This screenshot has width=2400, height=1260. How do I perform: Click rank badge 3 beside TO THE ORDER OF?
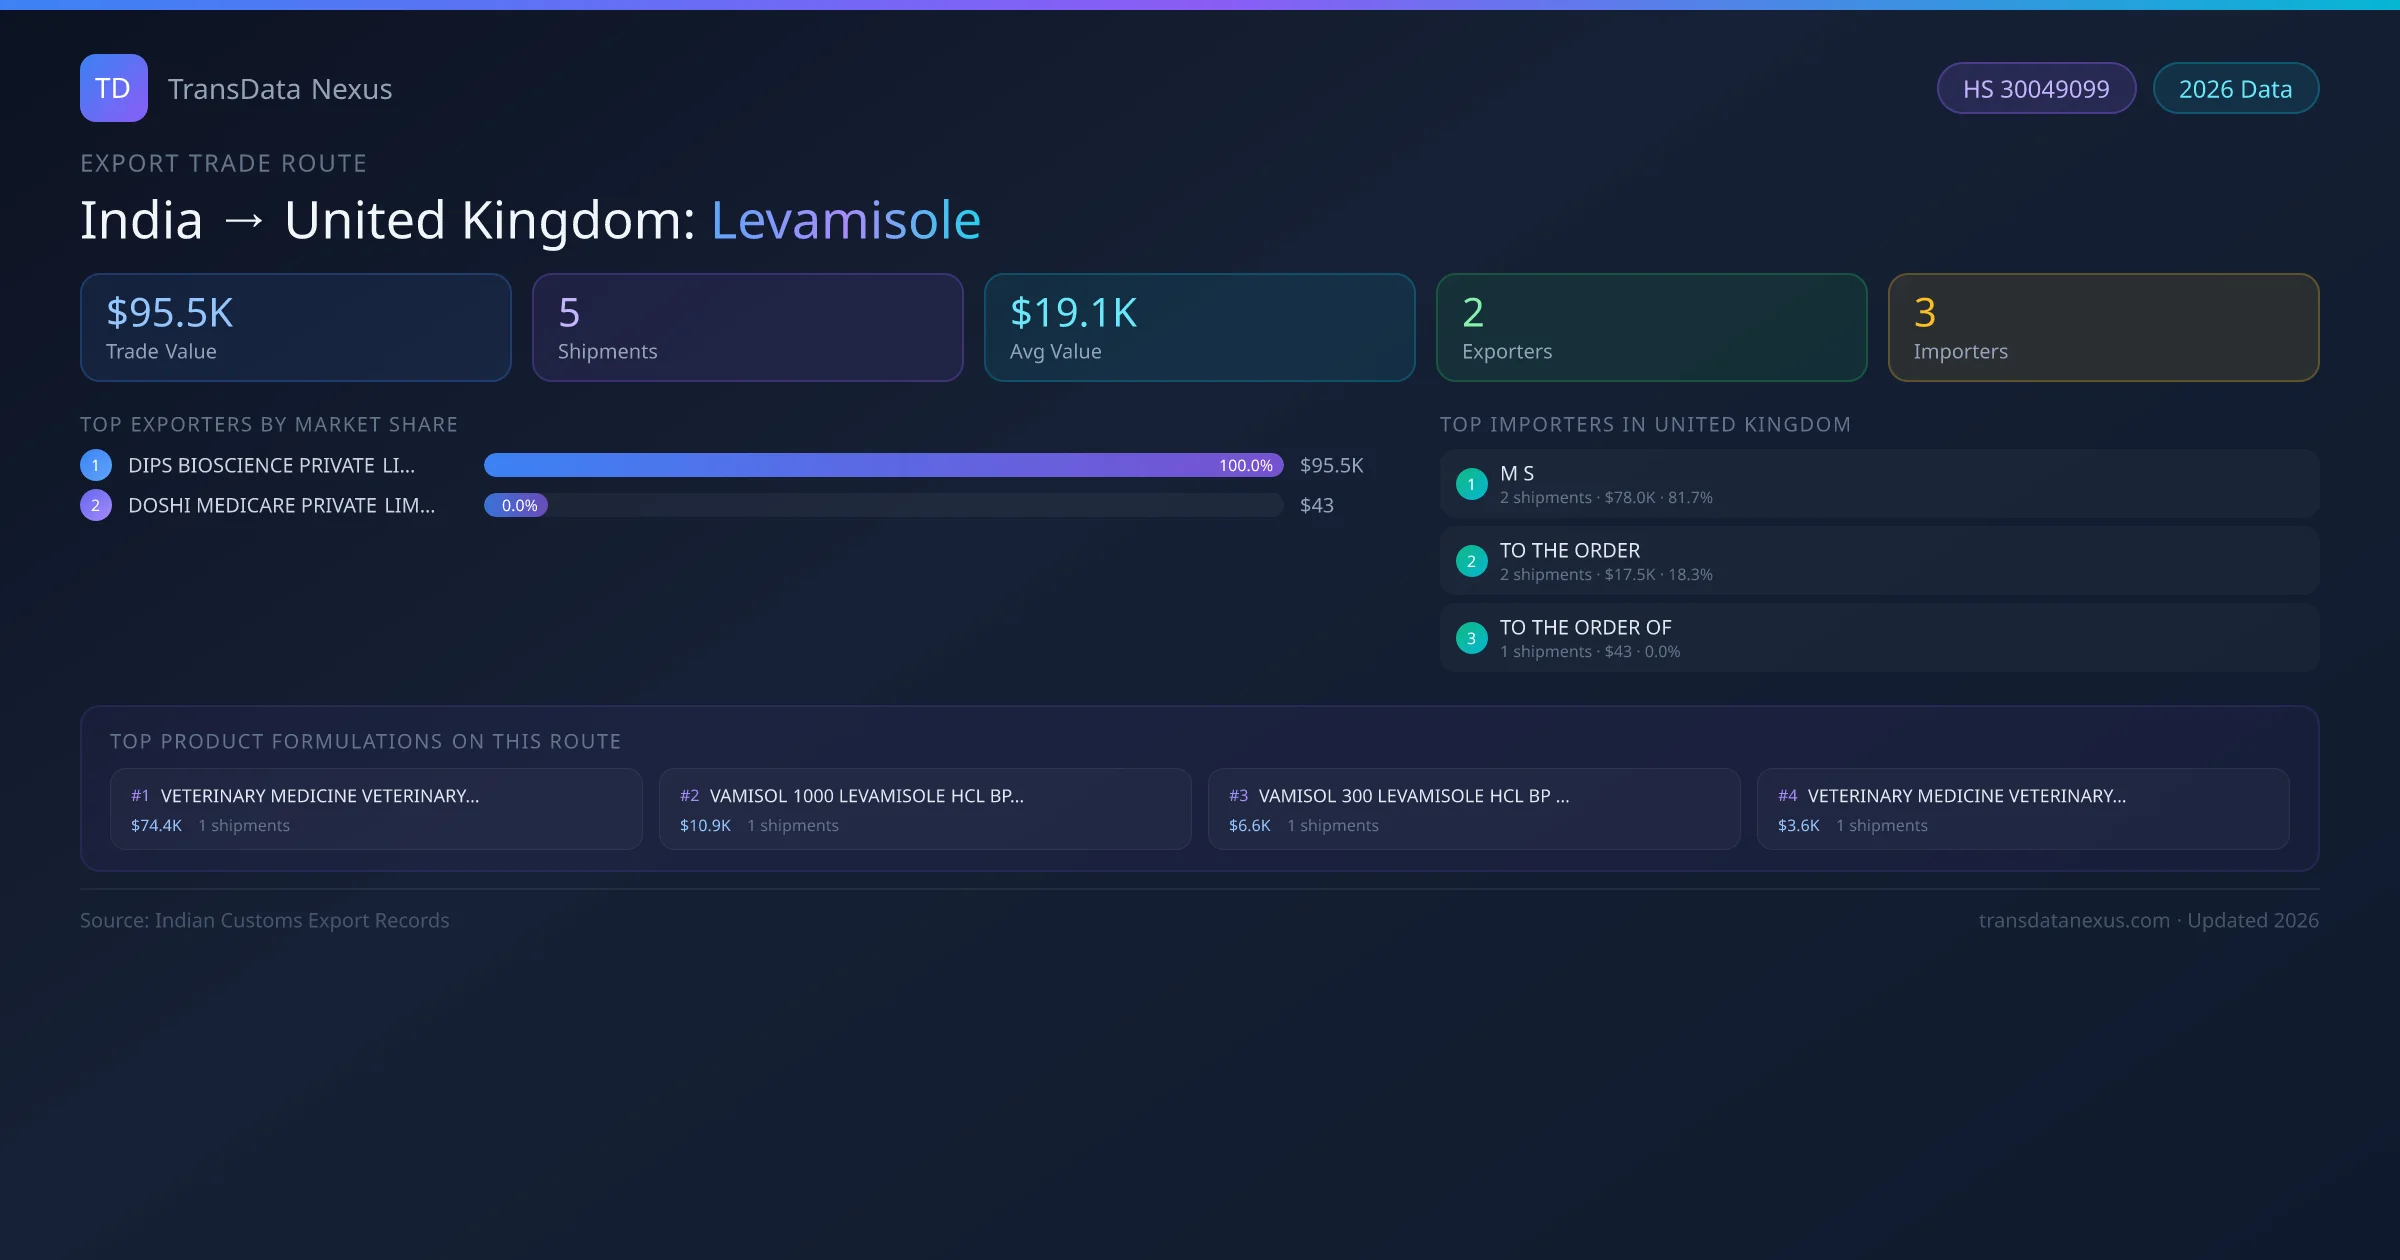(x=1471, y=637)
